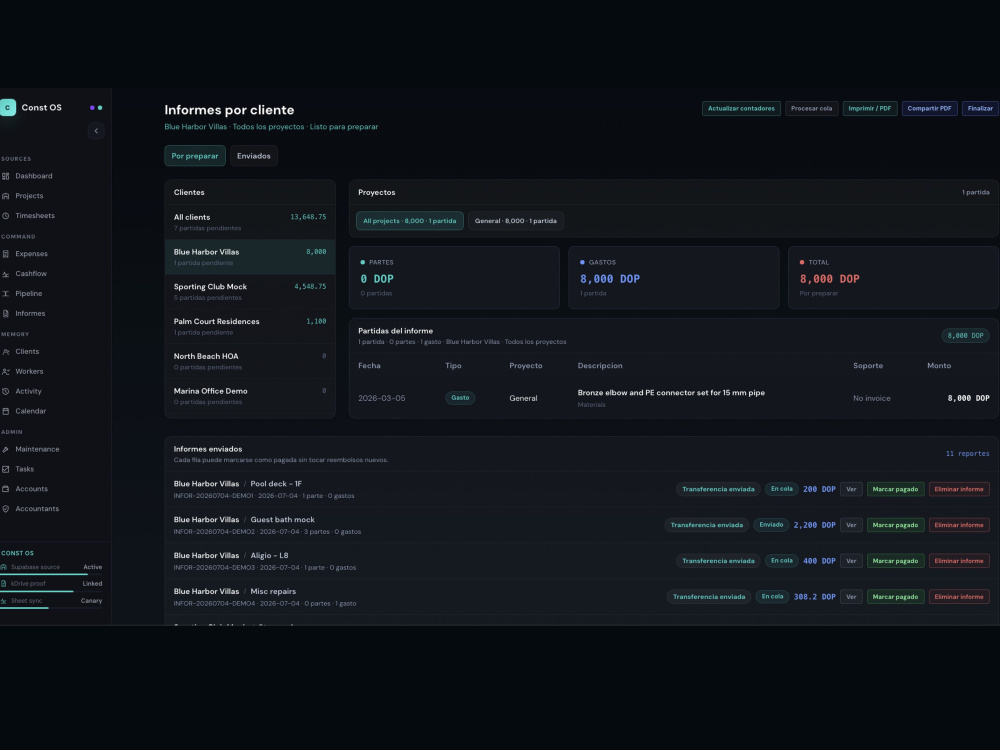The height and width of the screenshot is (750, 1000).
Task: Open Clients people icon
Action: (6, 351)
